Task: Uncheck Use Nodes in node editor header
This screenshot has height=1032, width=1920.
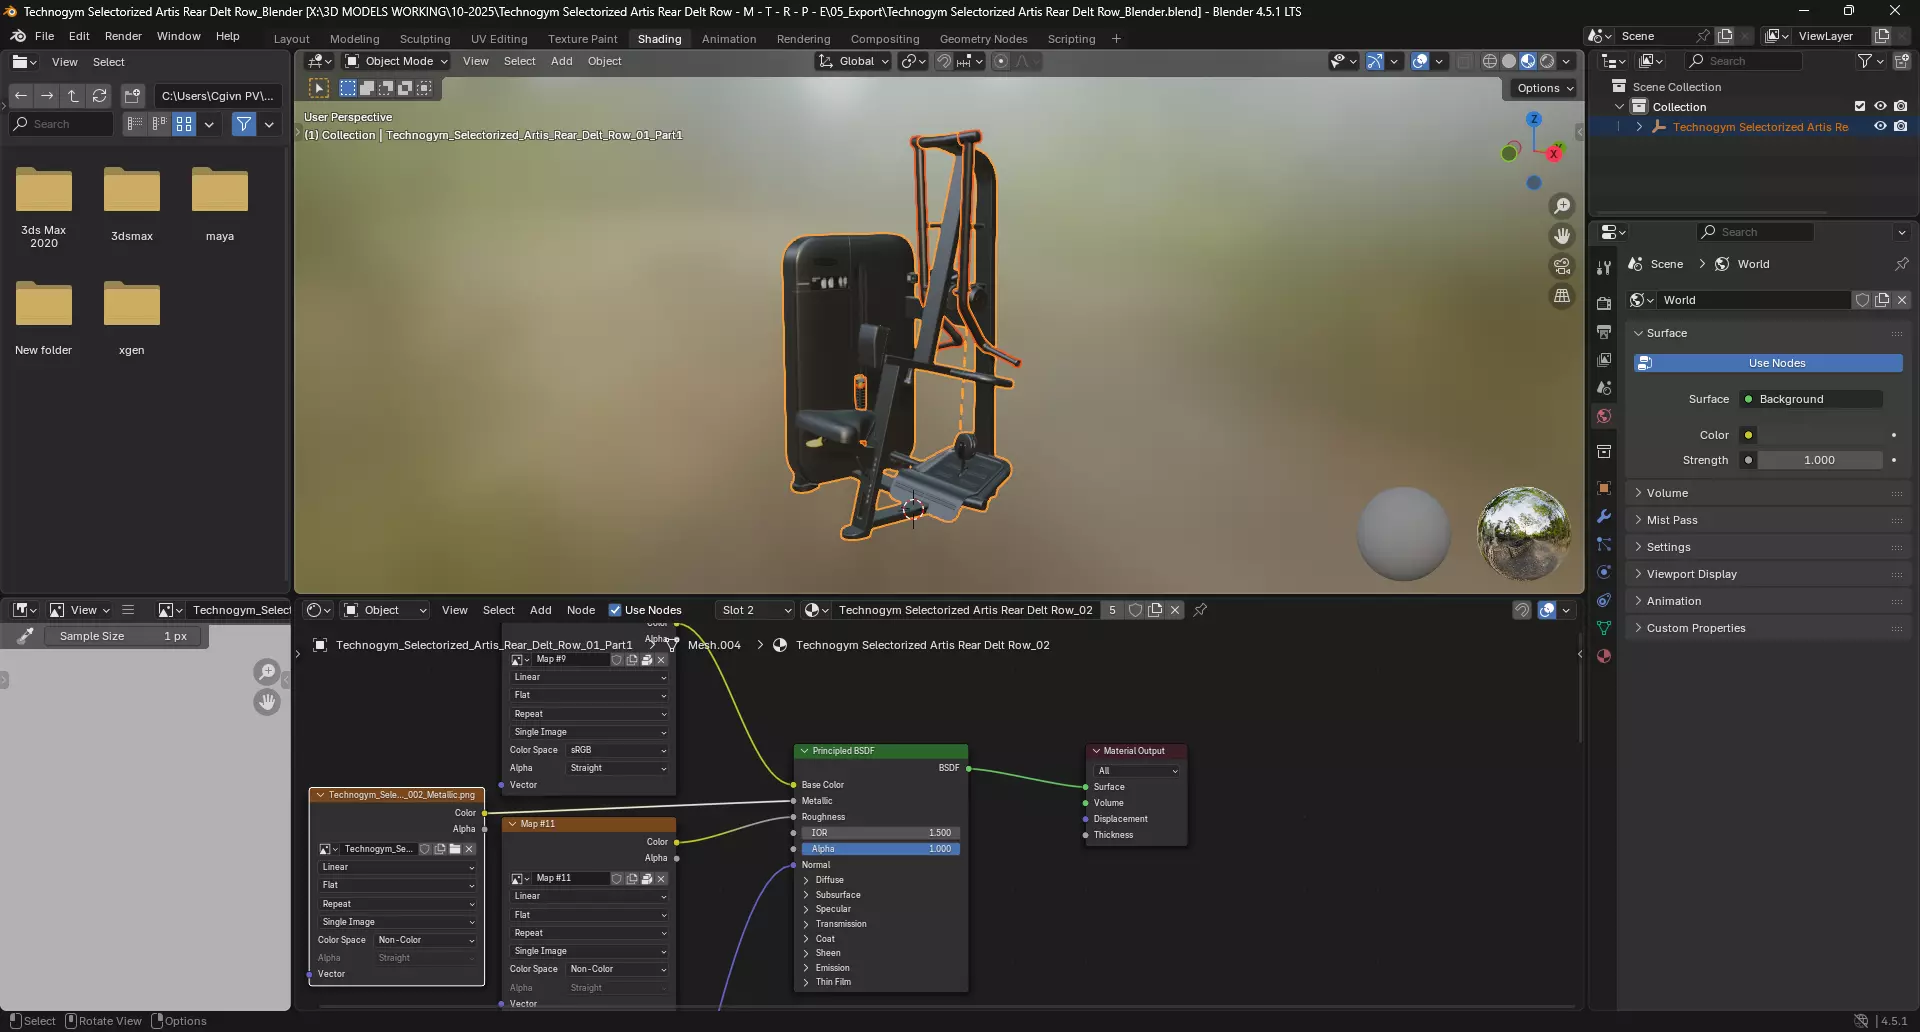Action: click(x=615, y=610)
